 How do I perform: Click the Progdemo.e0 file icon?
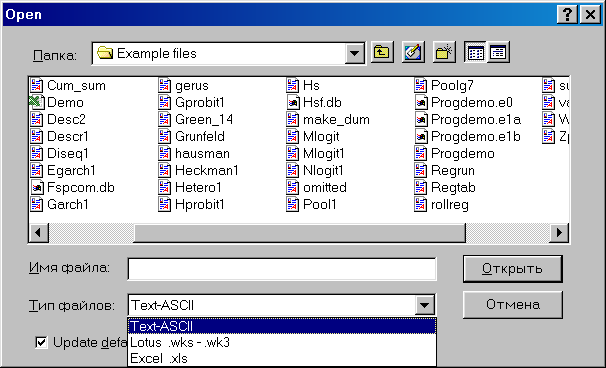[421, 102]
